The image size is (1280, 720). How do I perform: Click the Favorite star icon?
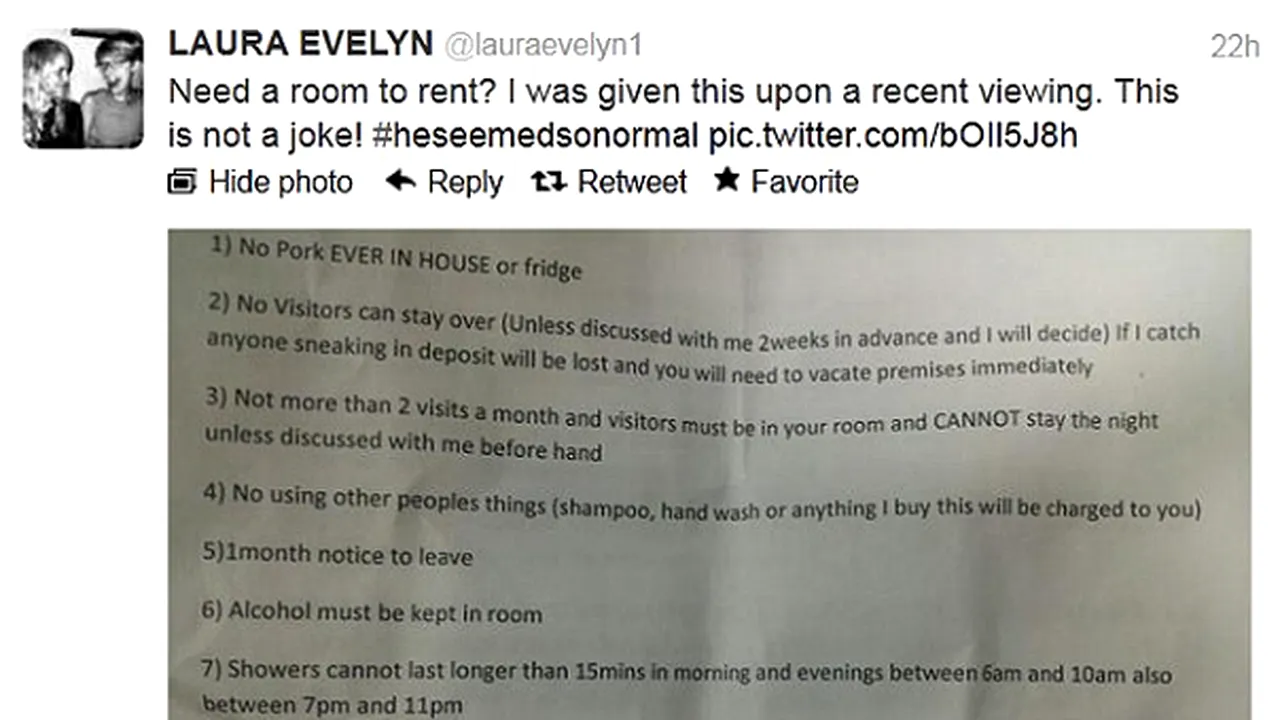point(726,181)
